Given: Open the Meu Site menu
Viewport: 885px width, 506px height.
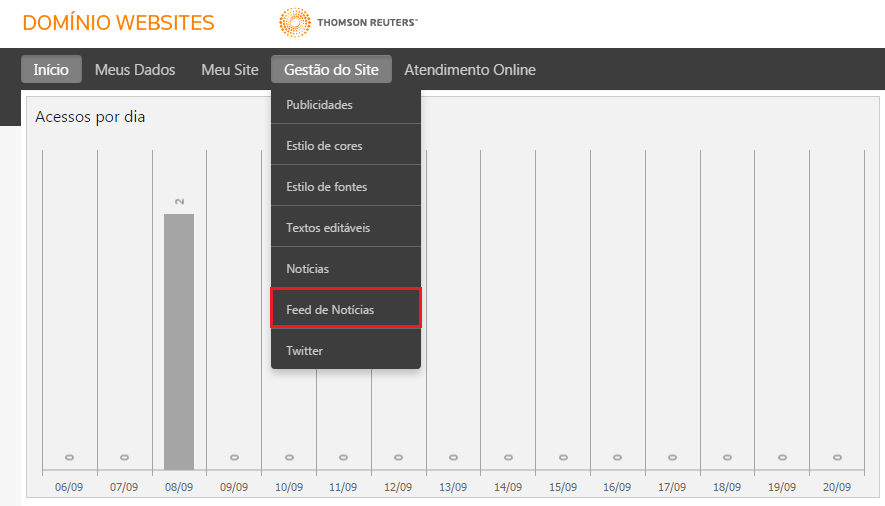Looking at the screenshot, I should tap(230, 69).
